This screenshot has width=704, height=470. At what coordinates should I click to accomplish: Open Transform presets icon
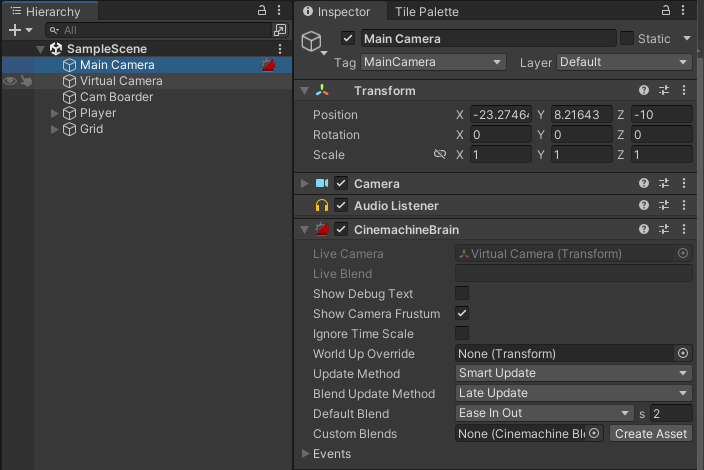point(664,90)
